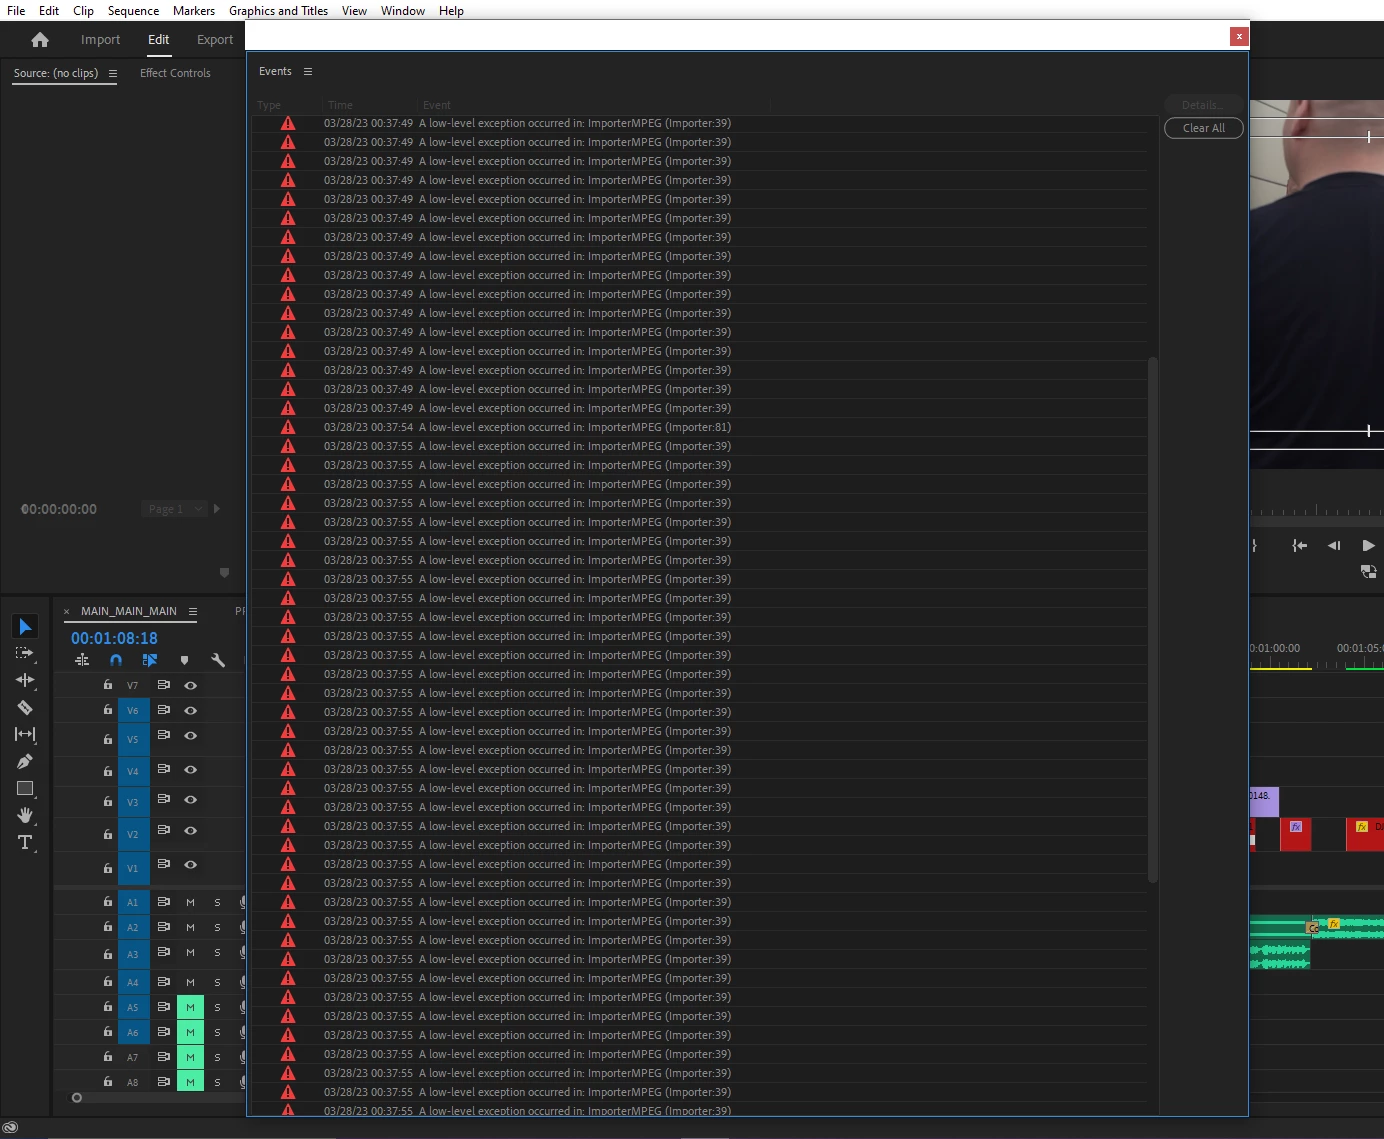This screenshot has width=1384, height=1139.
Task: Toggle Linked Selection in timeline
Action: click(x=150, y=660)
